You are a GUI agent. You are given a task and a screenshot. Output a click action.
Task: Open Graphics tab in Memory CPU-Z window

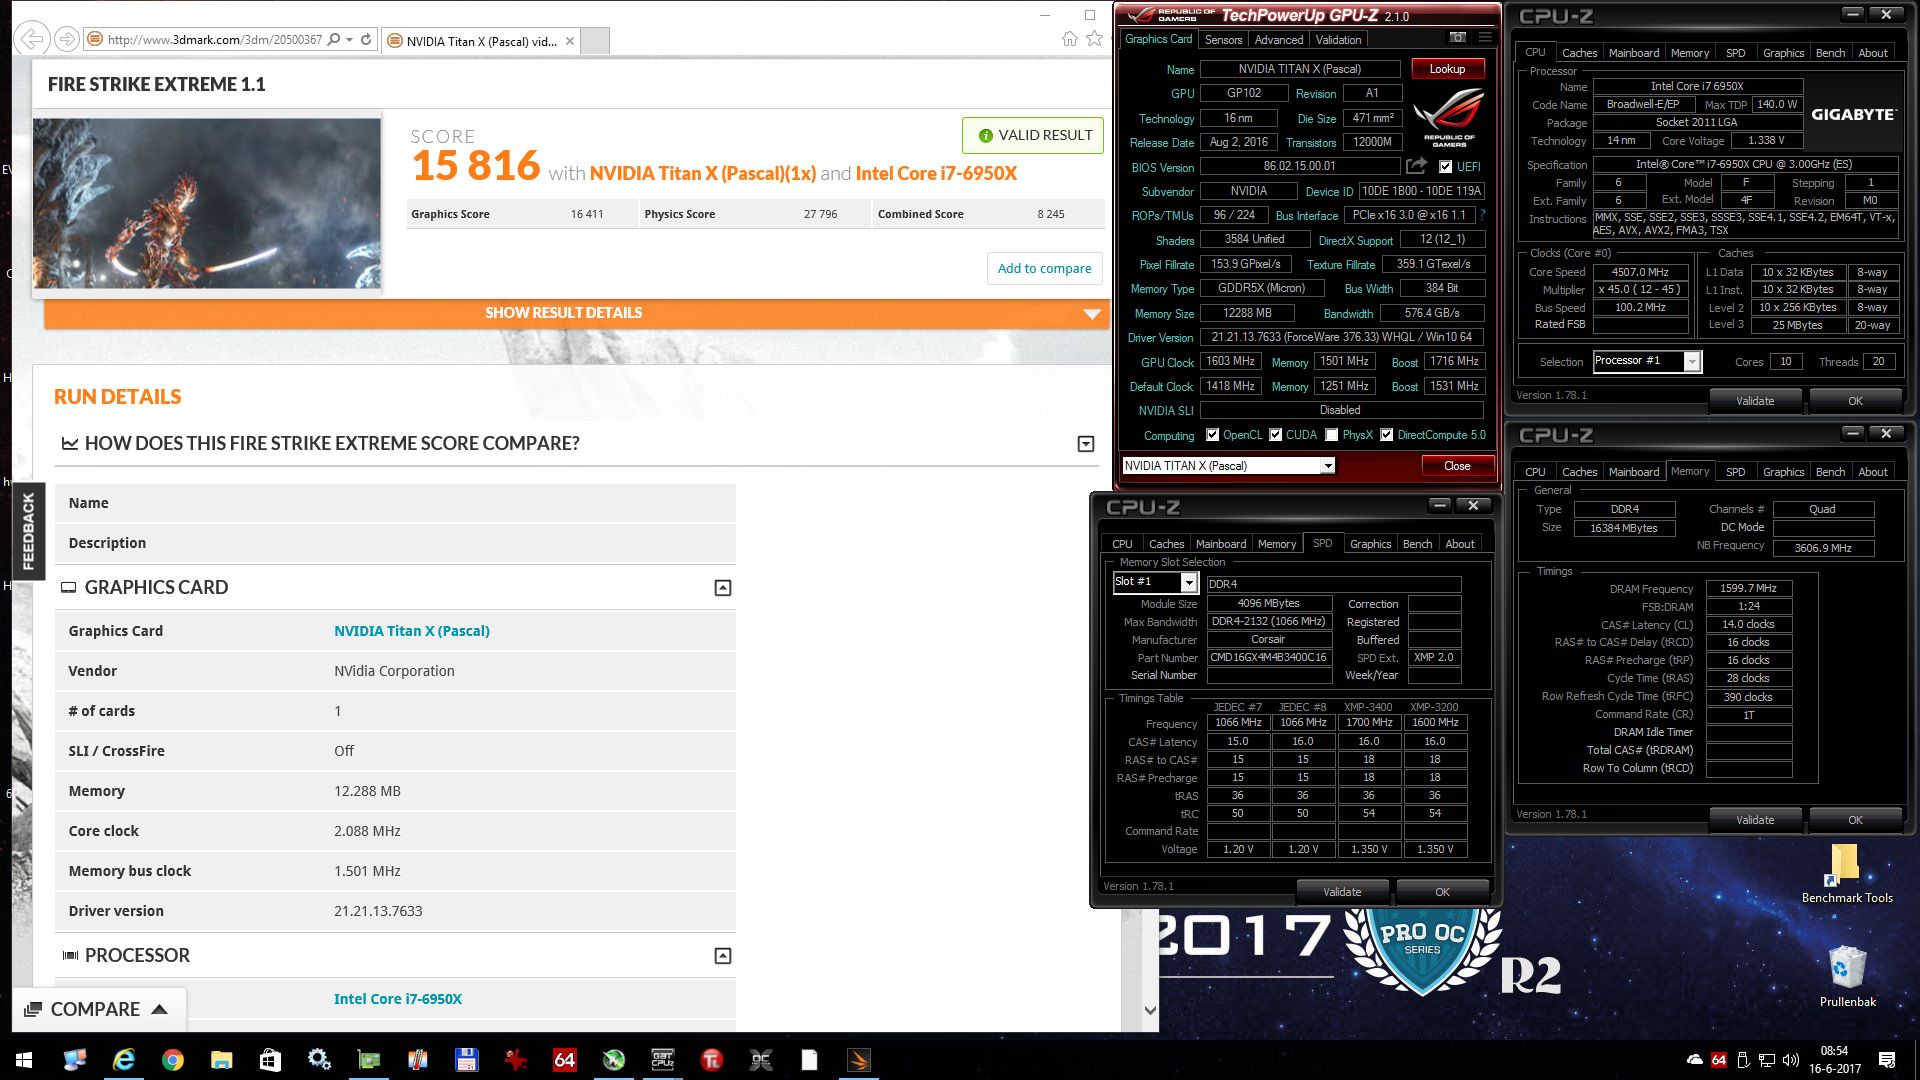click(1783, 472)
